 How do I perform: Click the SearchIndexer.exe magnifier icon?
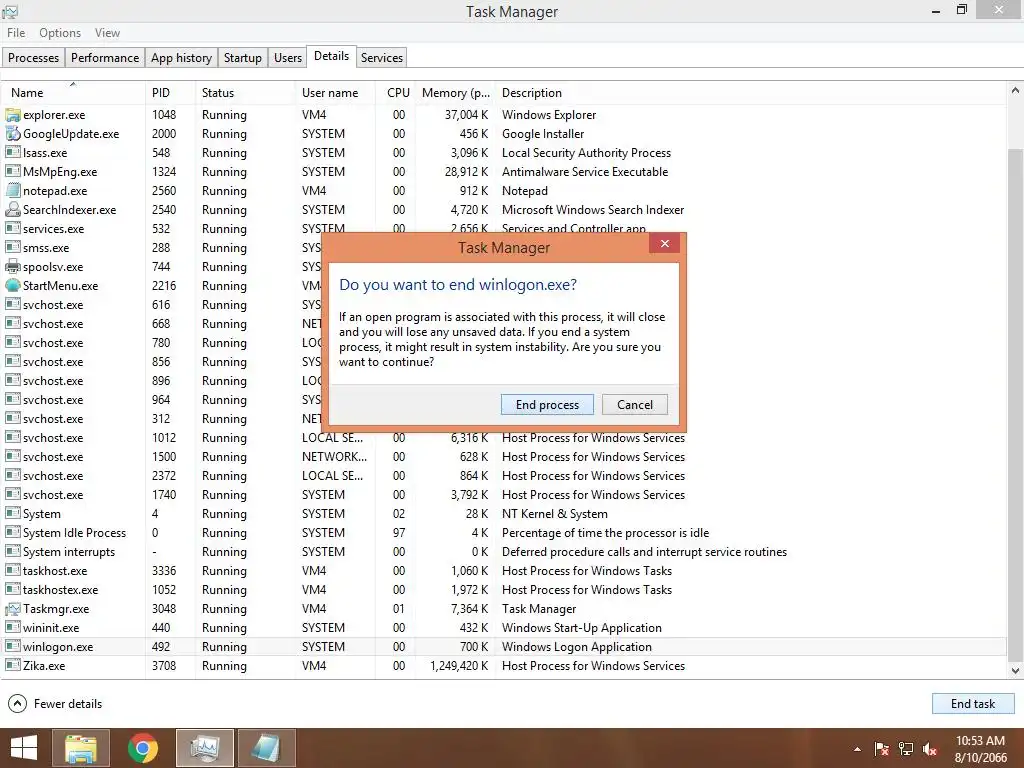pyautogui.click(x=12, y=210)
